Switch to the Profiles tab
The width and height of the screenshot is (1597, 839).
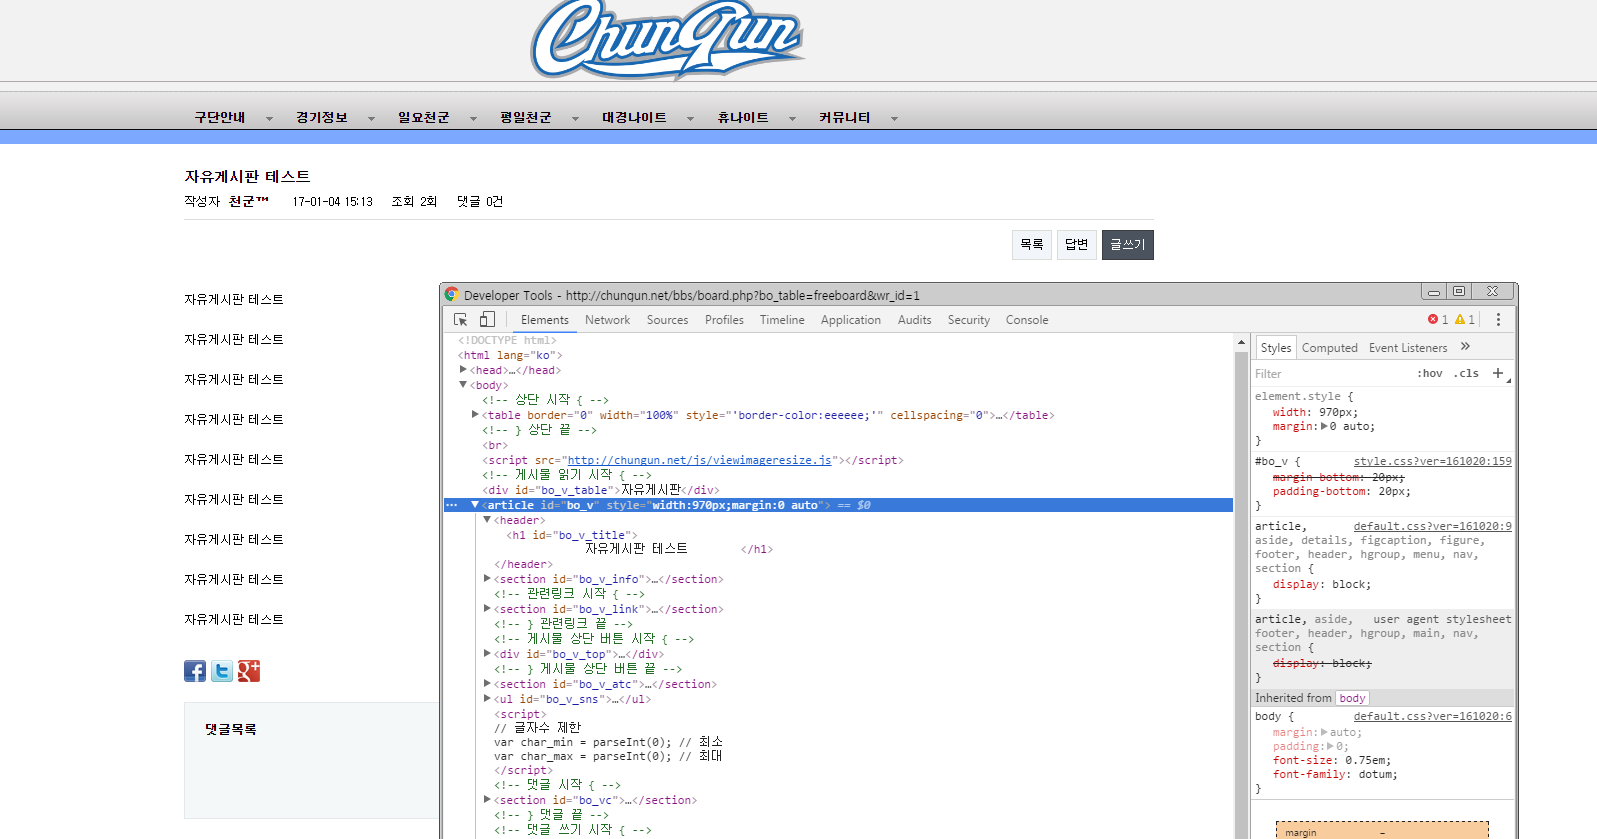(724, 320)
